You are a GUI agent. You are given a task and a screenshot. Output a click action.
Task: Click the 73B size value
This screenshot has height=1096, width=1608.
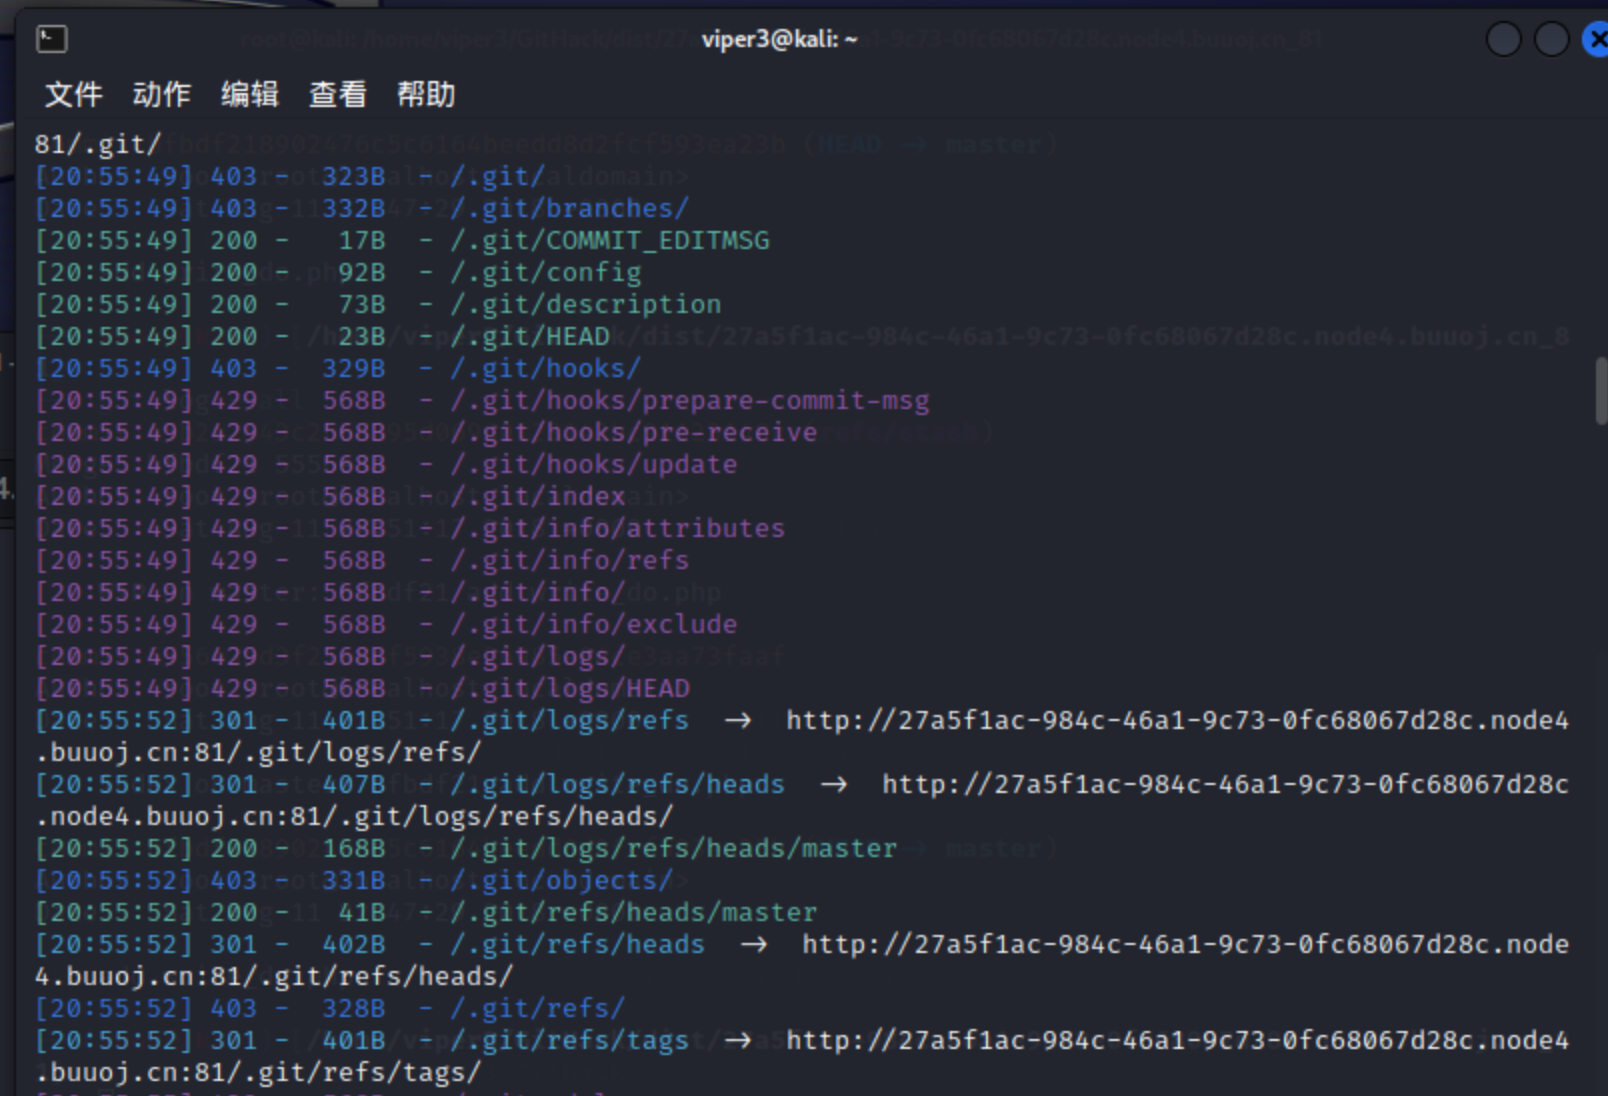(362, 305)
